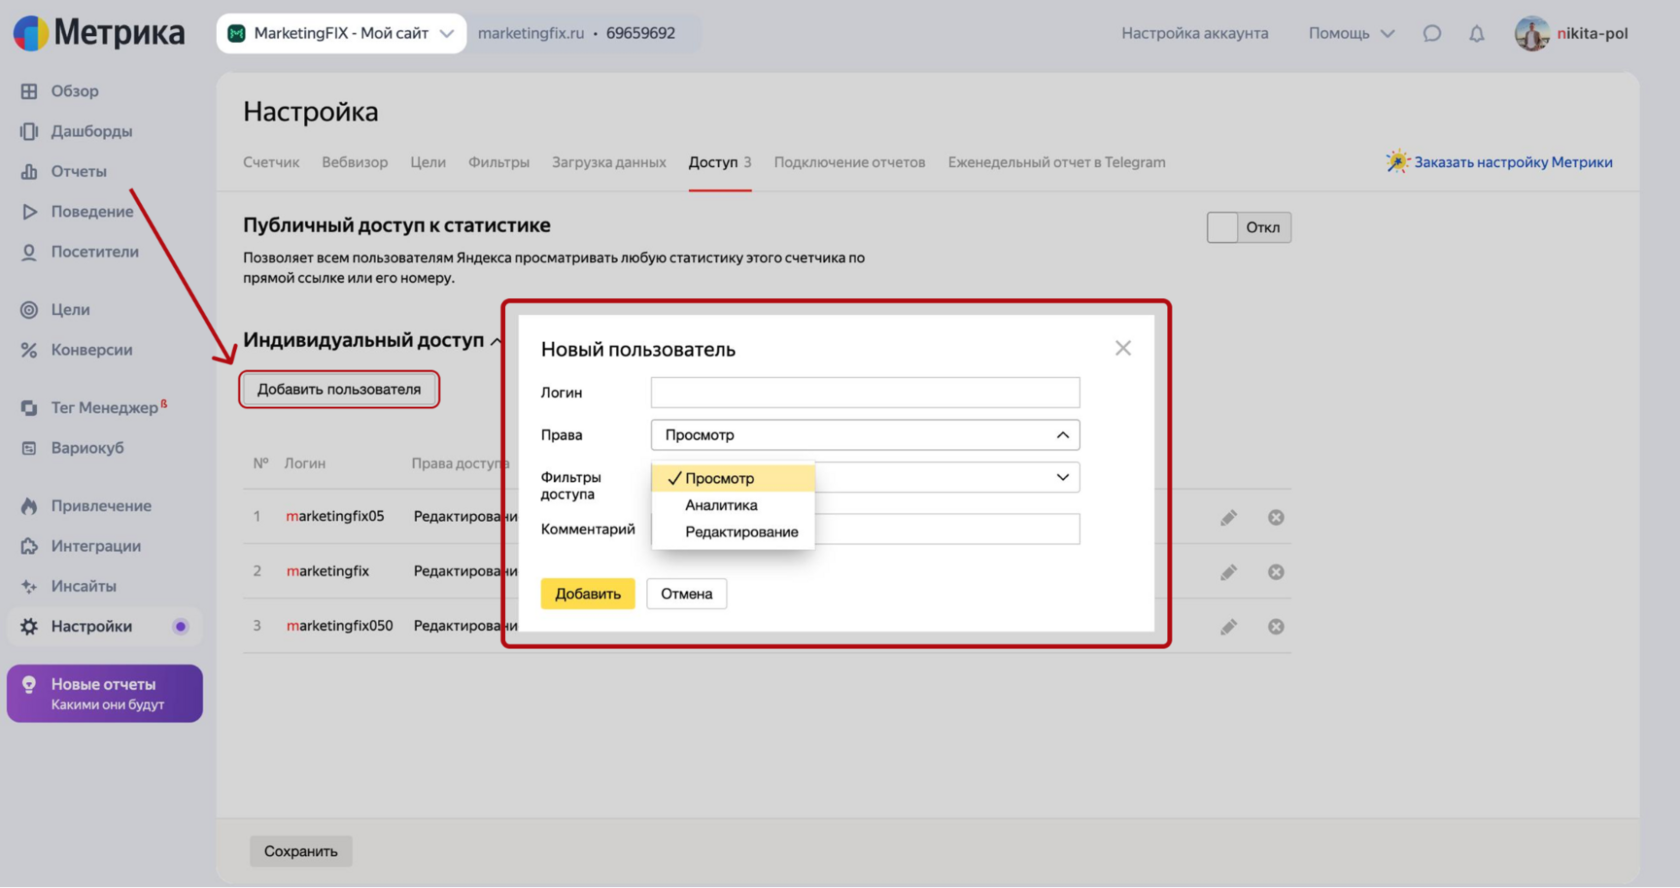1680x888 pixels.
Task: Open the chat messages icon in header
Action: pyautogui.click(x=1432, y=33)
